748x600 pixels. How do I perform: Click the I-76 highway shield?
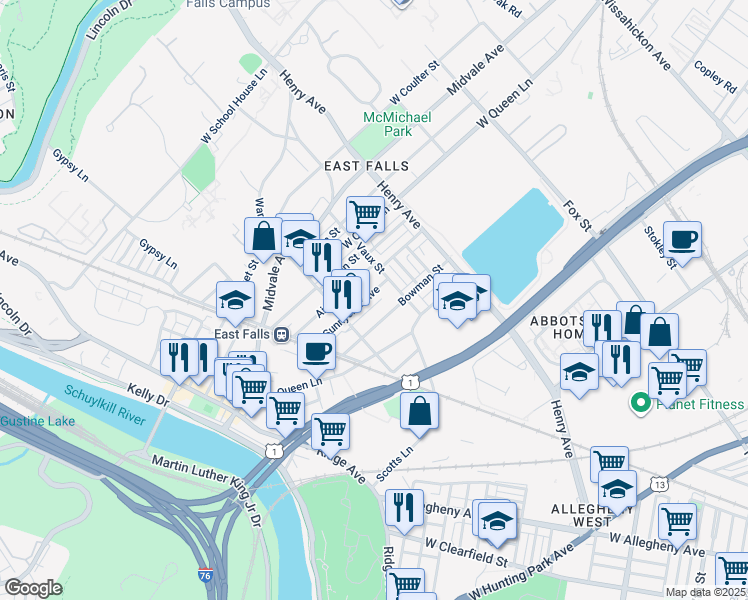pos(206,575)
